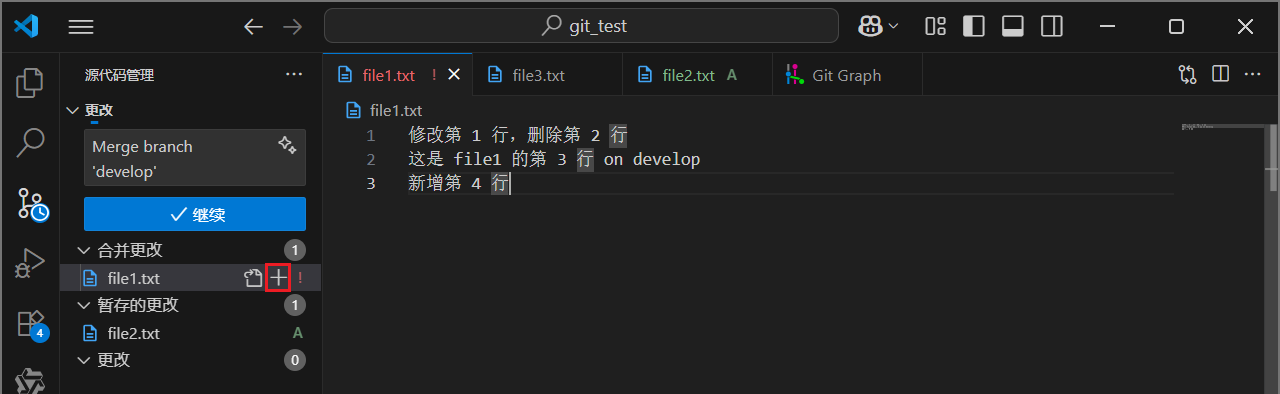Viewport: 1280px width, 394px height.
Task: Toggle the secondary side bar layout
Action: coord(1051,26)
